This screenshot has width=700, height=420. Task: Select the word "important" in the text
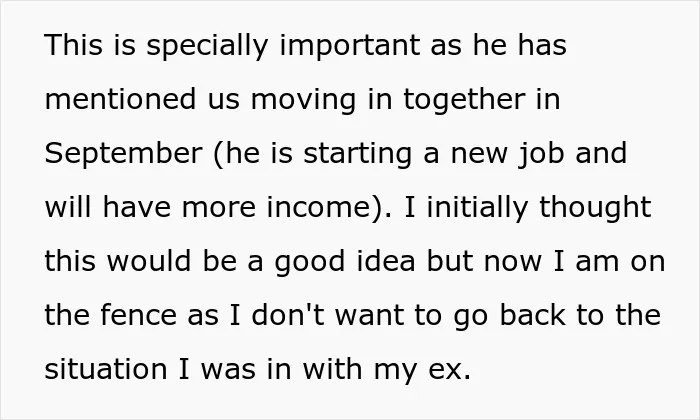[350, 46]
